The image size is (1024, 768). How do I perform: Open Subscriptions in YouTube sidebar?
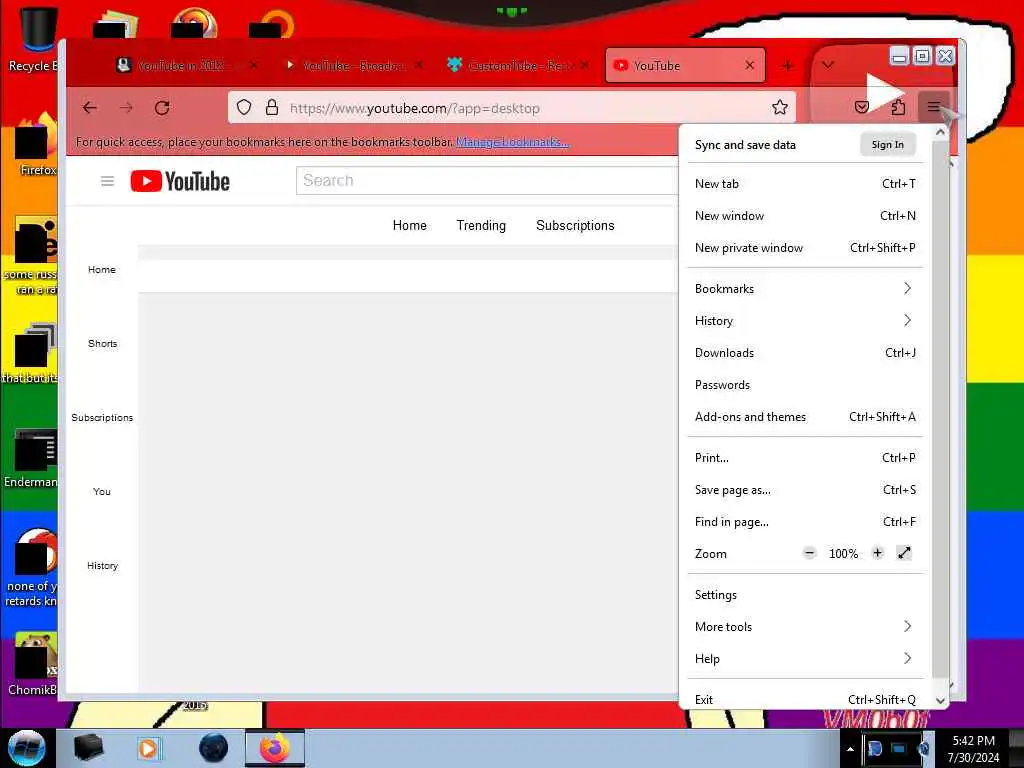pyautogui.click(x=103, y=417)
